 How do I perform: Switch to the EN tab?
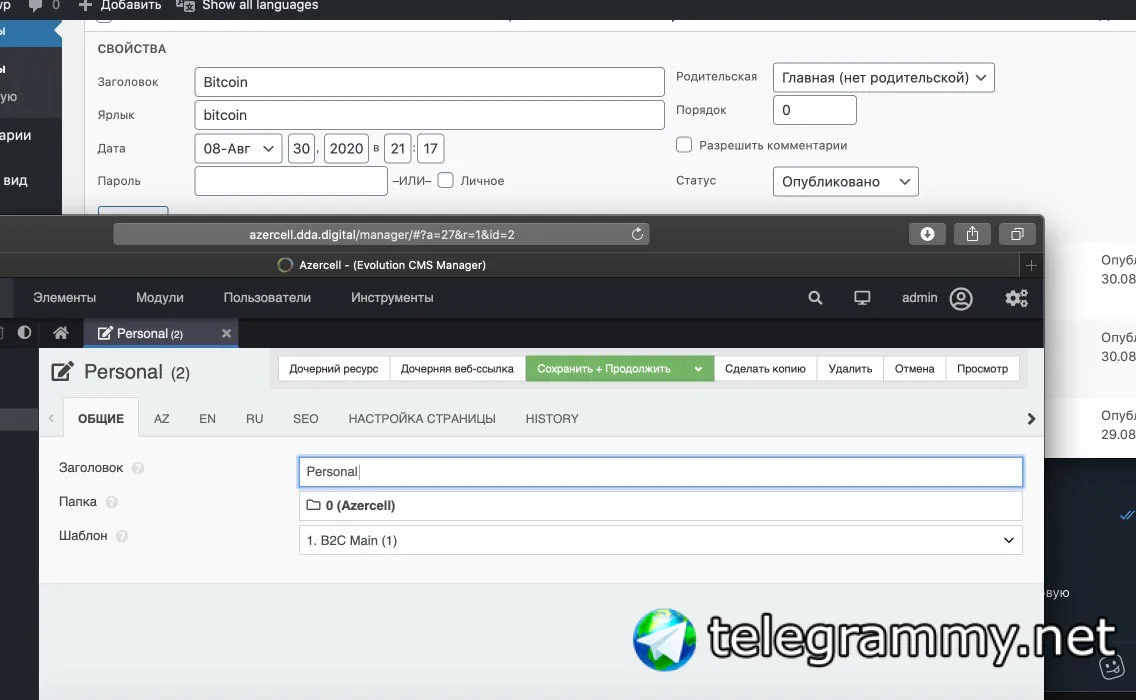[x=207, y=419]
